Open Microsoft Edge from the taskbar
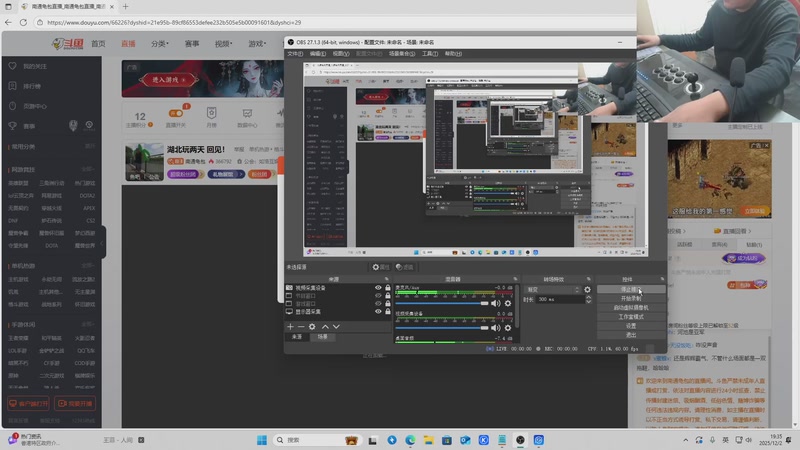Image resolution: width=800 pixels, height=450 pixels. point(410,440)
